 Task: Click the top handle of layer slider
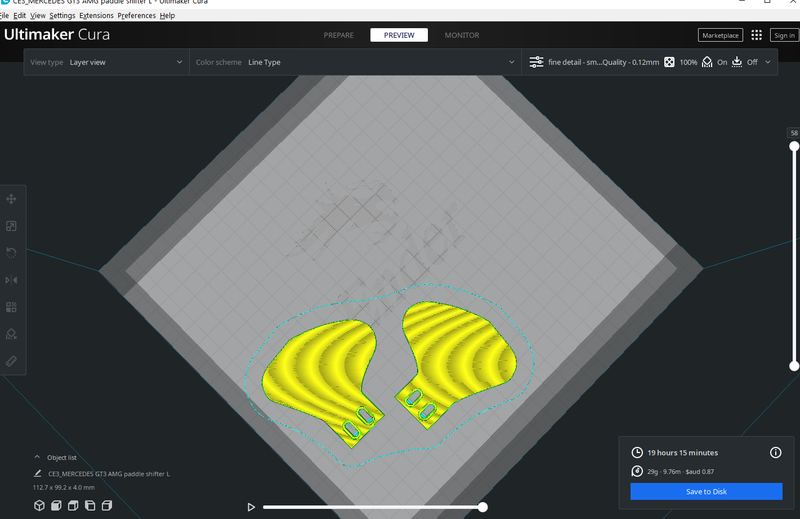click(794, 146)
